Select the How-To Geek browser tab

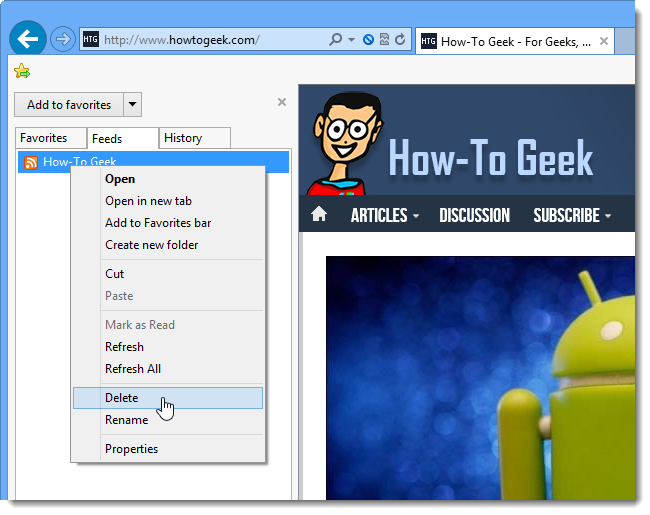(x=514, y=41)
